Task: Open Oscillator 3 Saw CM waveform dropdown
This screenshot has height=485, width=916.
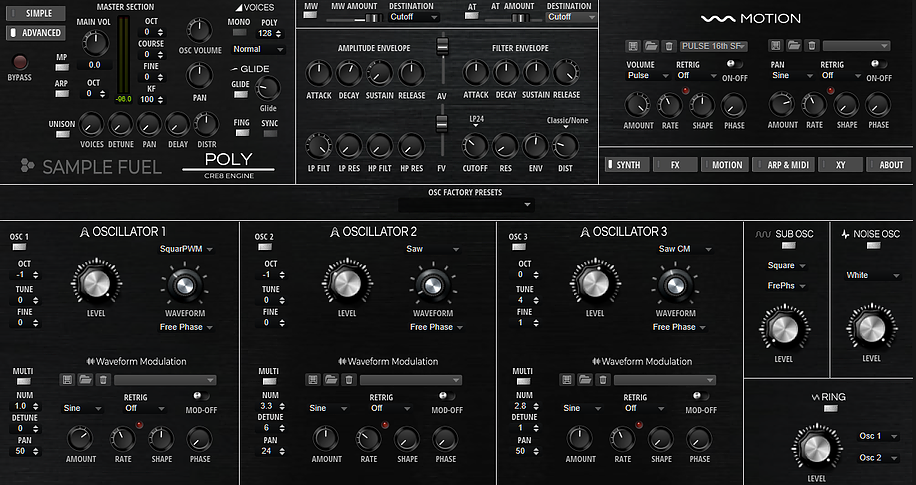Action: (685, 249)
